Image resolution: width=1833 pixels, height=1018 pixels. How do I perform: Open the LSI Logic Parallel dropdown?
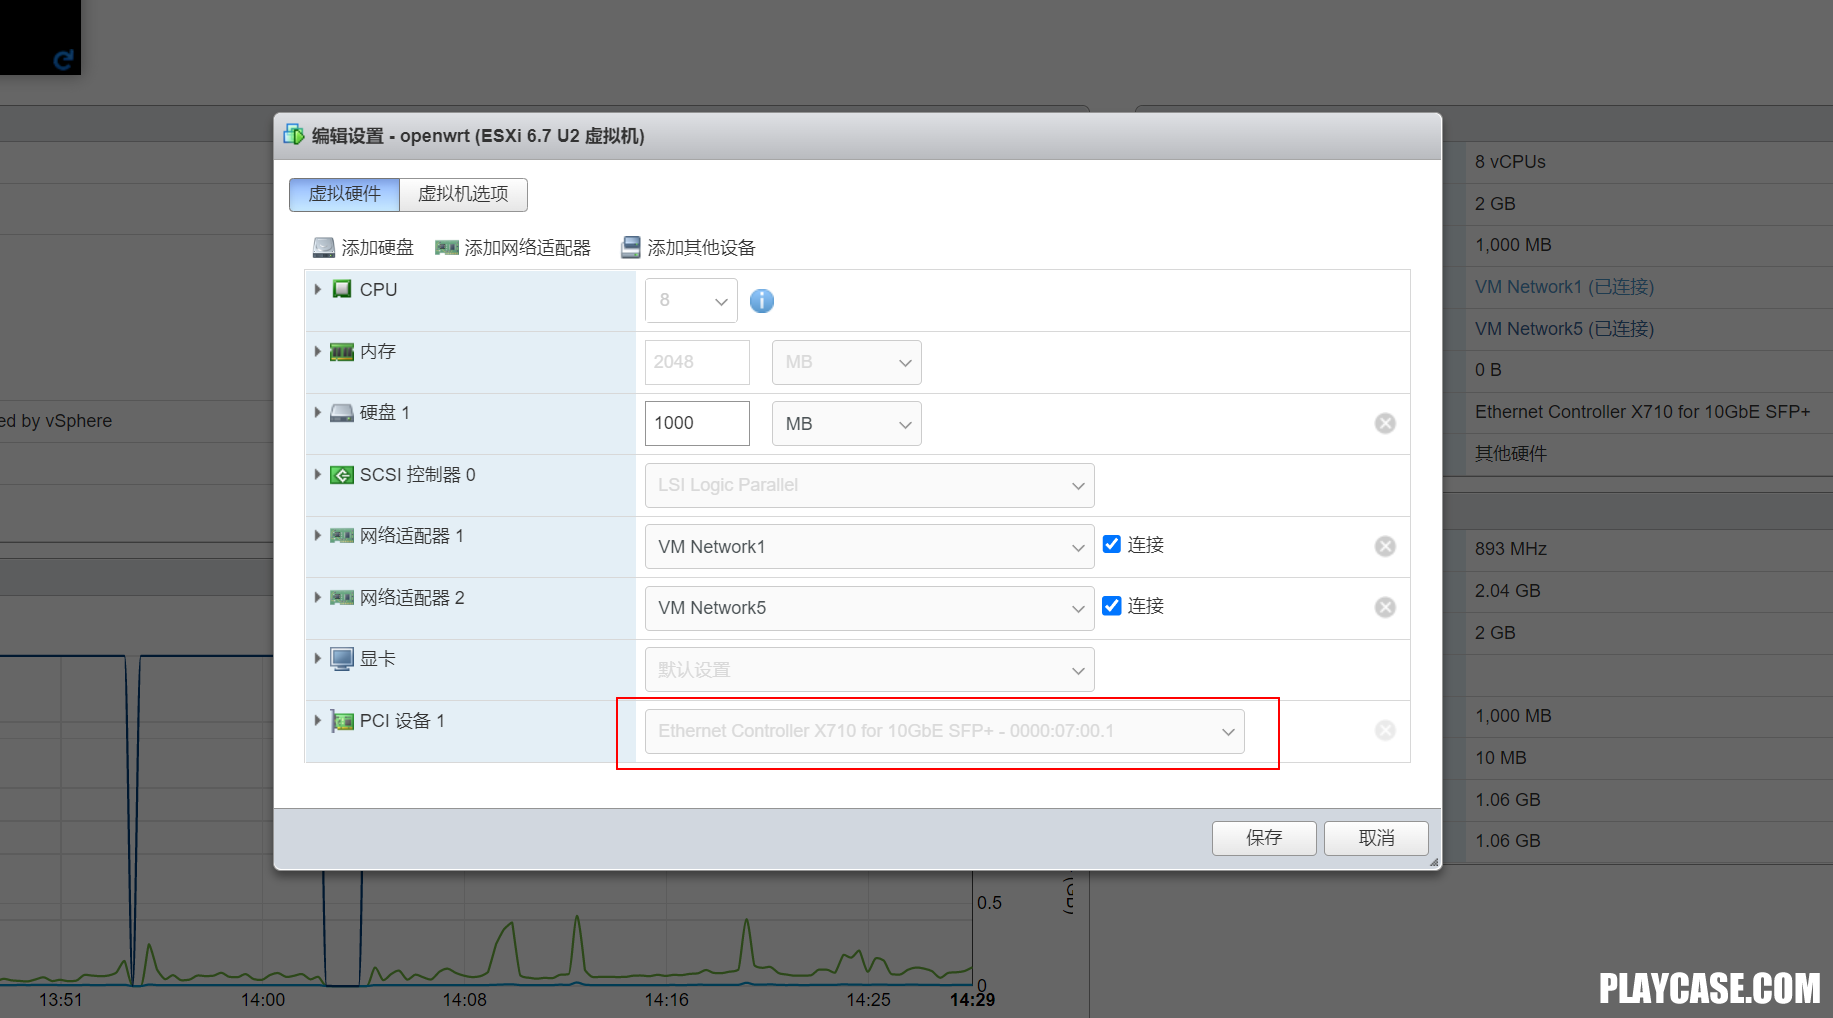point(869,485)
